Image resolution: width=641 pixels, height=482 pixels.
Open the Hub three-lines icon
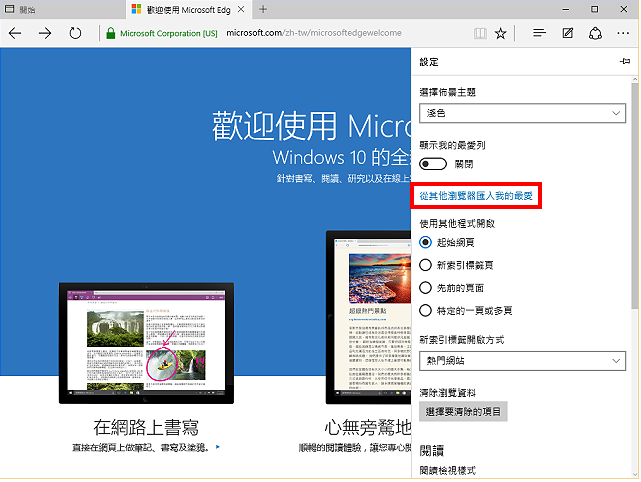[539, 33]
